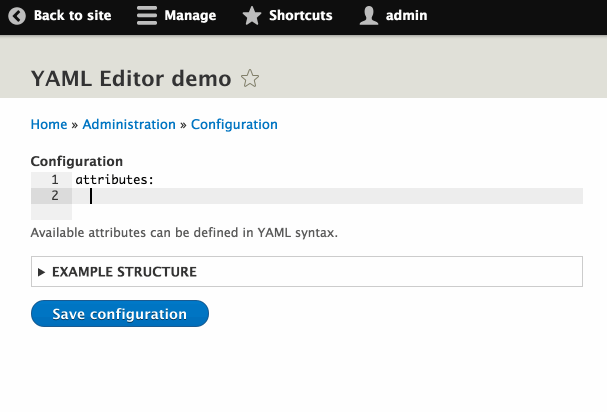The image size is (607, 412).
Task: Follow the Home breadcrumb link
Action: click(x=49, y=124)
